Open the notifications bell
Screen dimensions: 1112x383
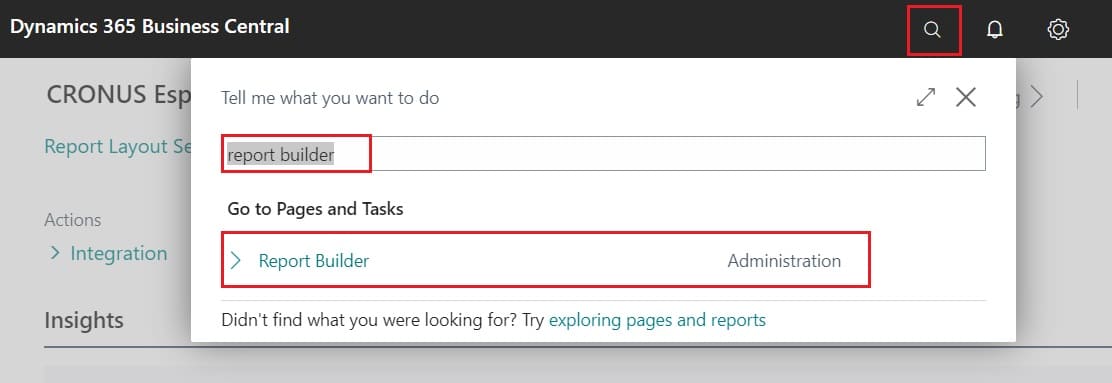pos(995,30)
